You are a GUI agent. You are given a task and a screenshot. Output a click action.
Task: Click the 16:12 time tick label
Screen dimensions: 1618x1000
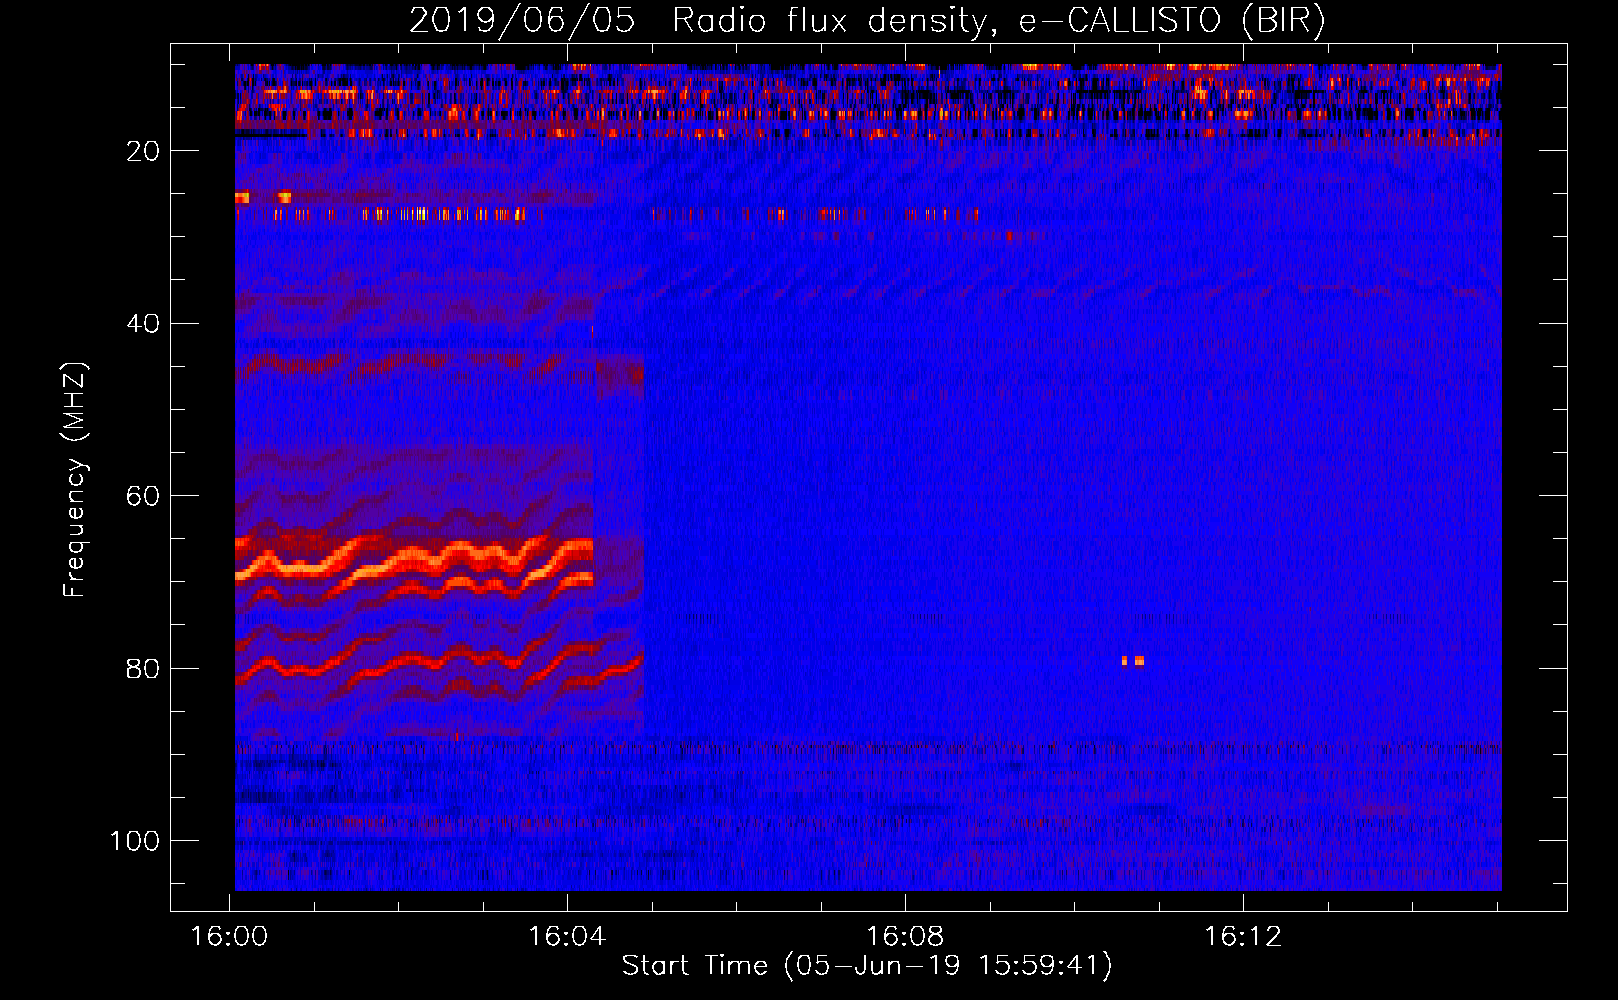click(1243, 937)
